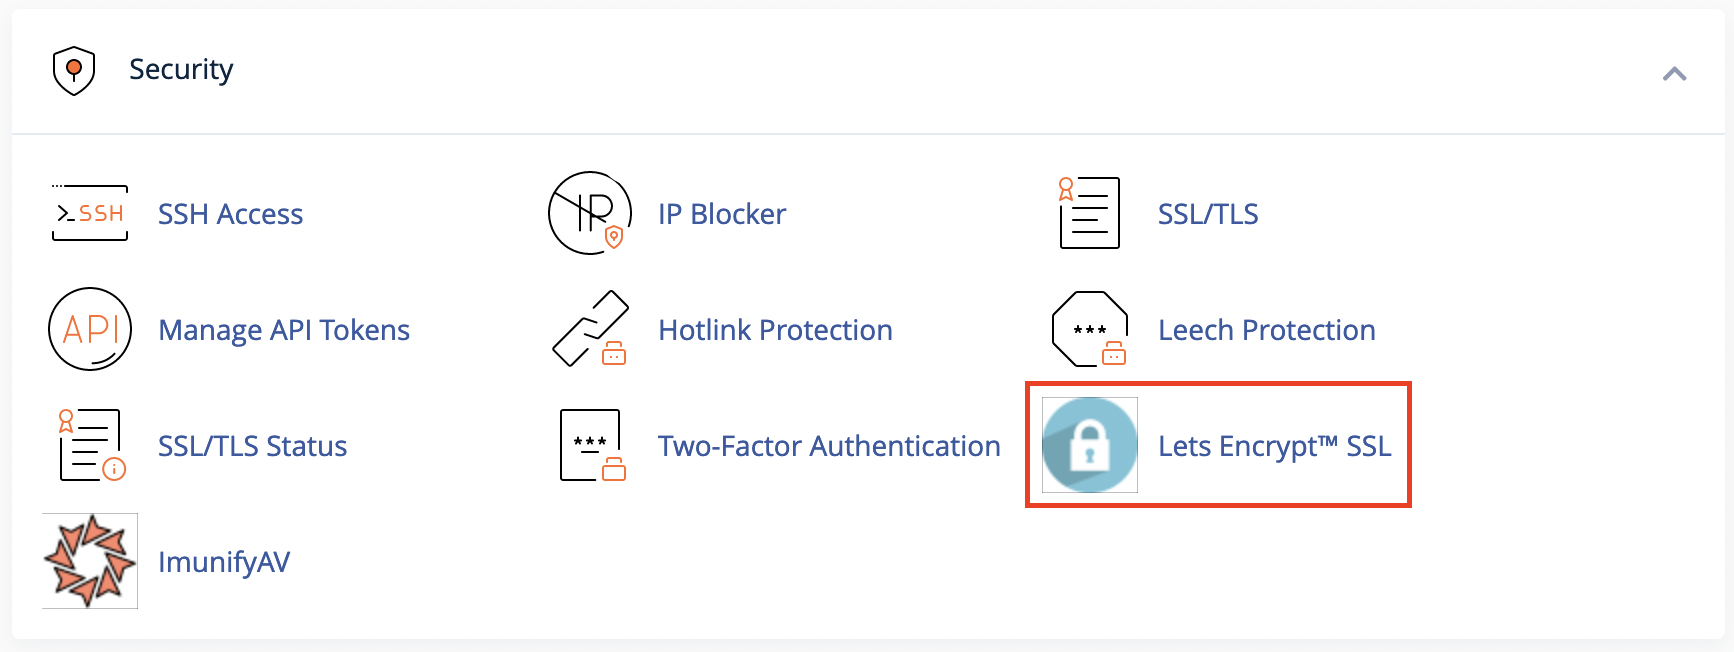Open Two-Factor Authentication text link

(x=829, y=446)
